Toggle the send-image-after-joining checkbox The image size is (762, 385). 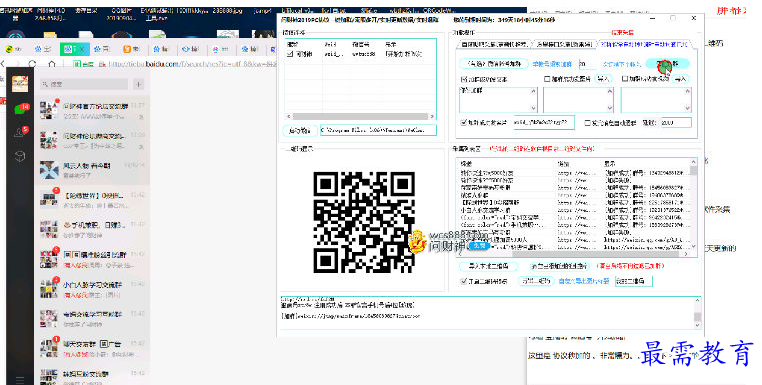(x=547, y=79)
